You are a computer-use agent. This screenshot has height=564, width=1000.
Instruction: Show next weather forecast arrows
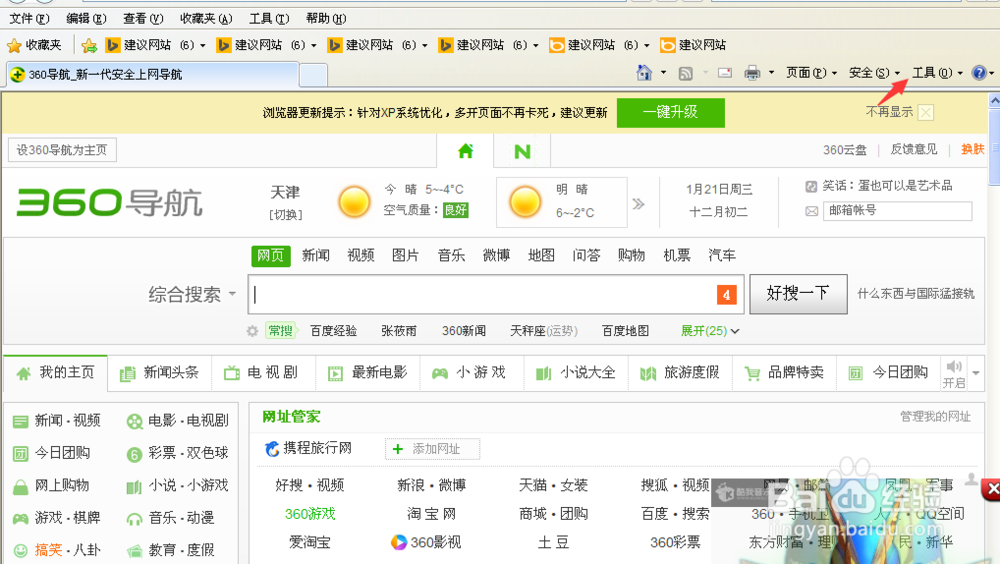638,204
